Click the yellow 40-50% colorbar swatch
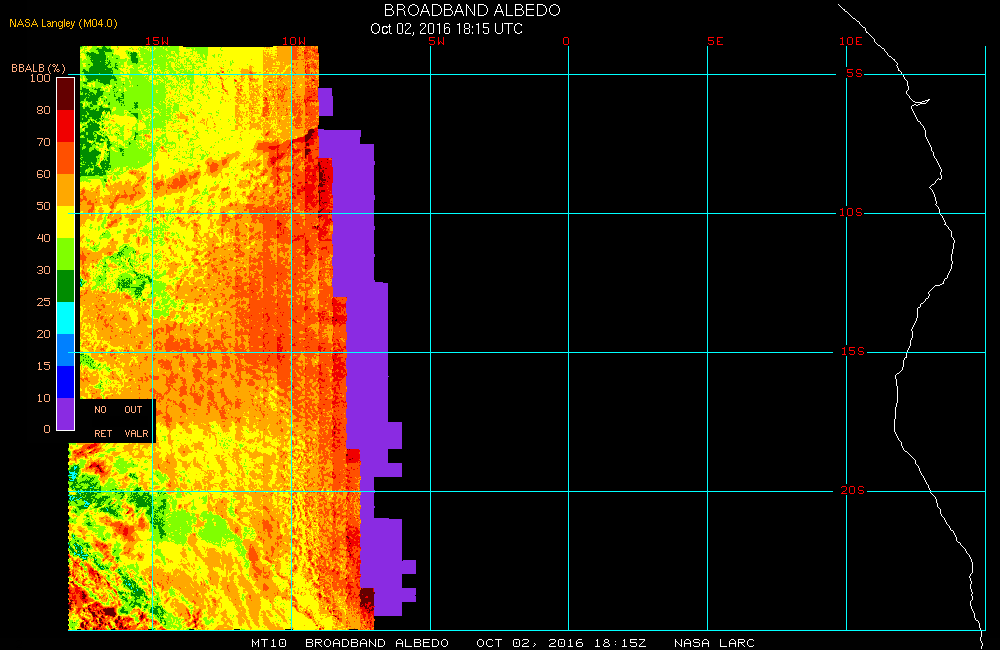This screenshot has height=650, width=1000. coord(65,221)
